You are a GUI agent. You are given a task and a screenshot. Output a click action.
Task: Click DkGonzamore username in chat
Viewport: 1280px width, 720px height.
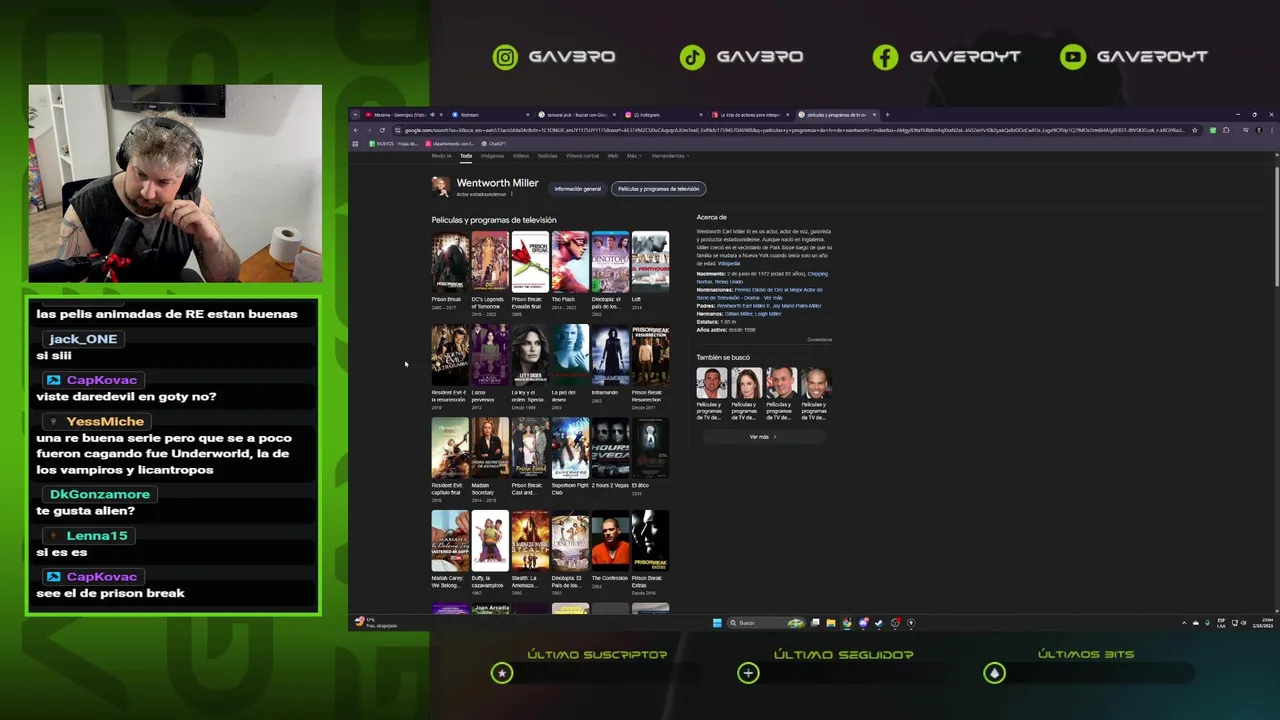pos(100,494)
